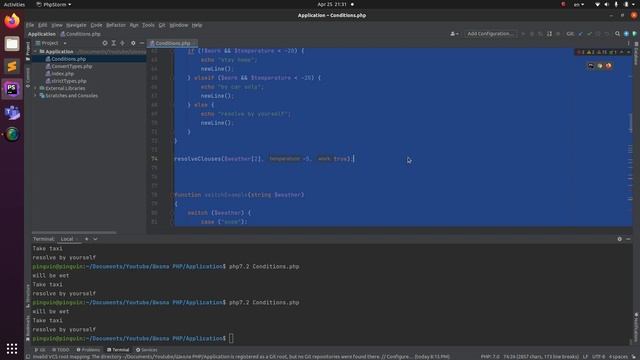Toggle the Bookmarks side tool window stripe
This screenshot has height=360, width=640.
pos(28,327)
